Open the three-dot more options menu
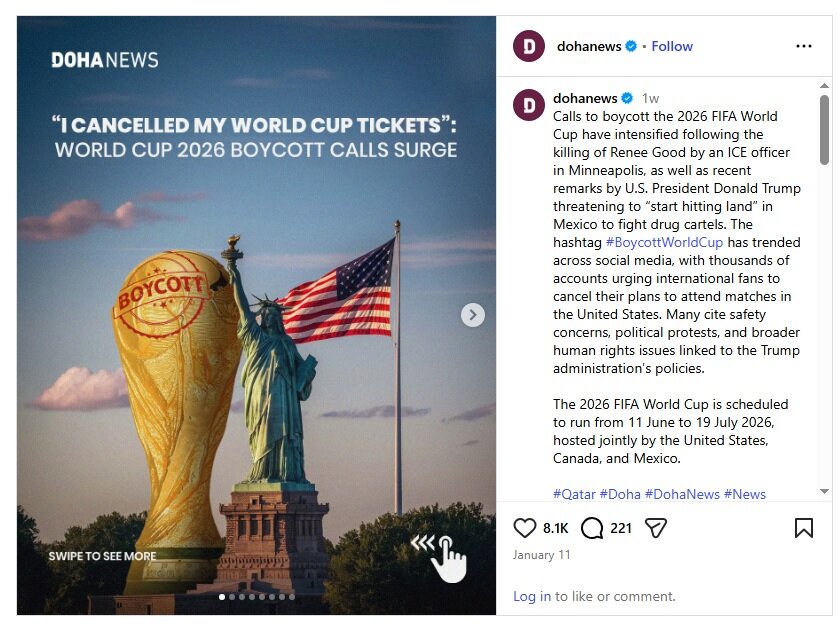 (x=804, y=46)
